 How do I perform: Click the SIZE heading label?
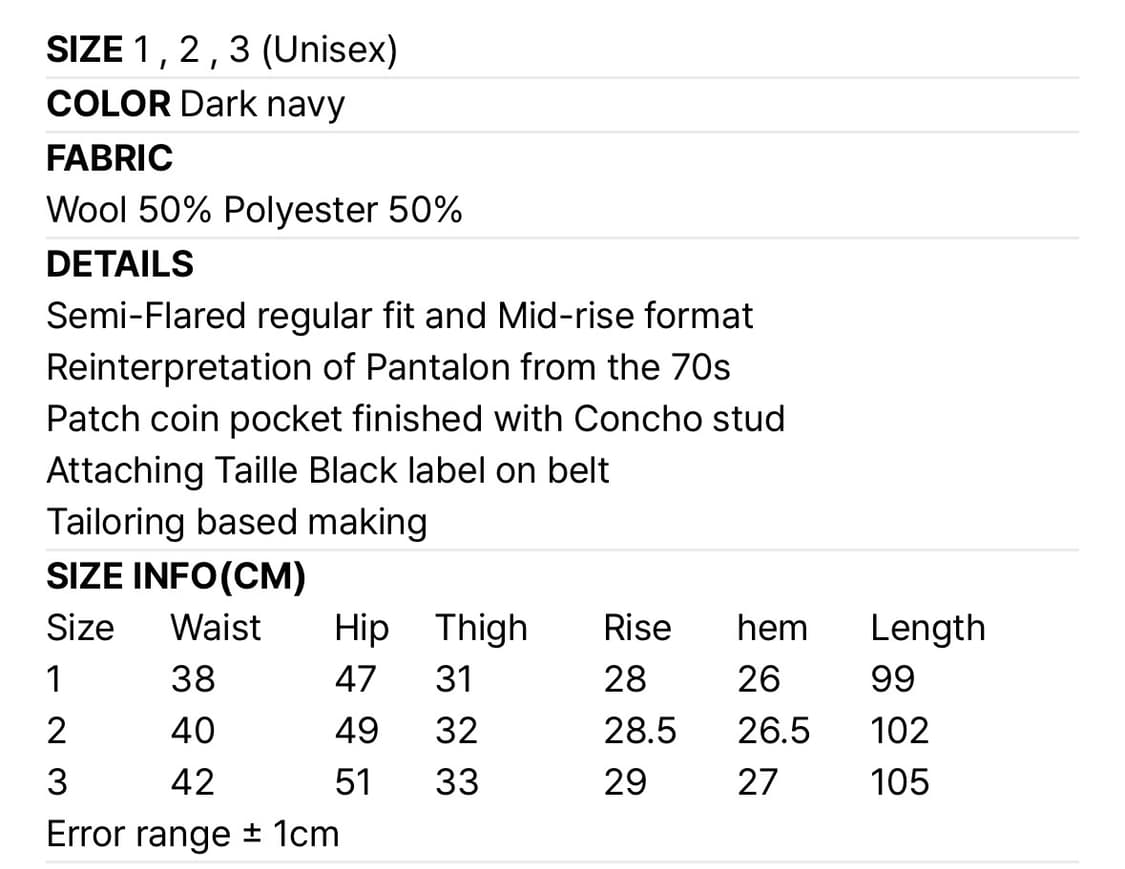84,50
